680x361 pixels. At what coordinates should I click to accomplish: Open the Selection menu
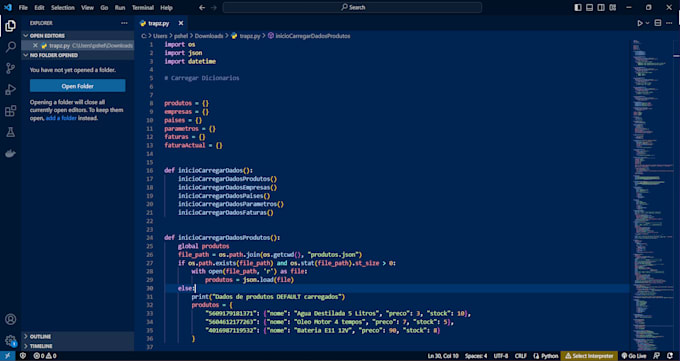click(x=63, y=7)
